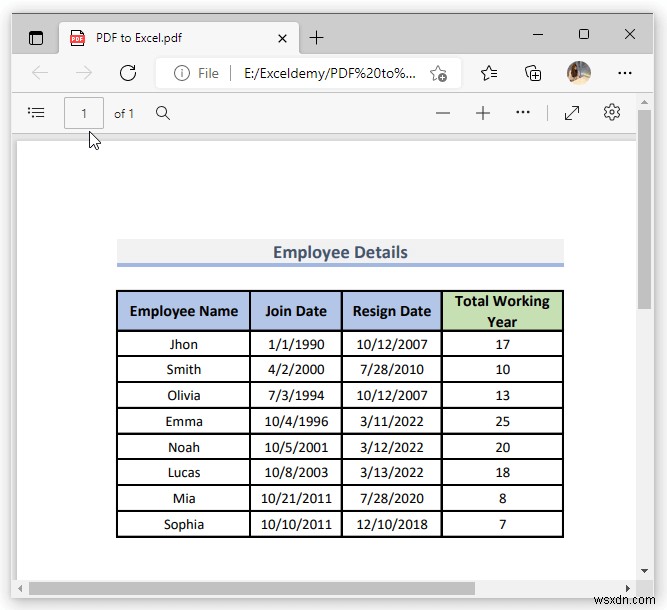Image resolution: width=667 pixels, height=610 pixels.
Task: Select the Sophia name cell
Action: pyautogui.click(x=184, y=524)
